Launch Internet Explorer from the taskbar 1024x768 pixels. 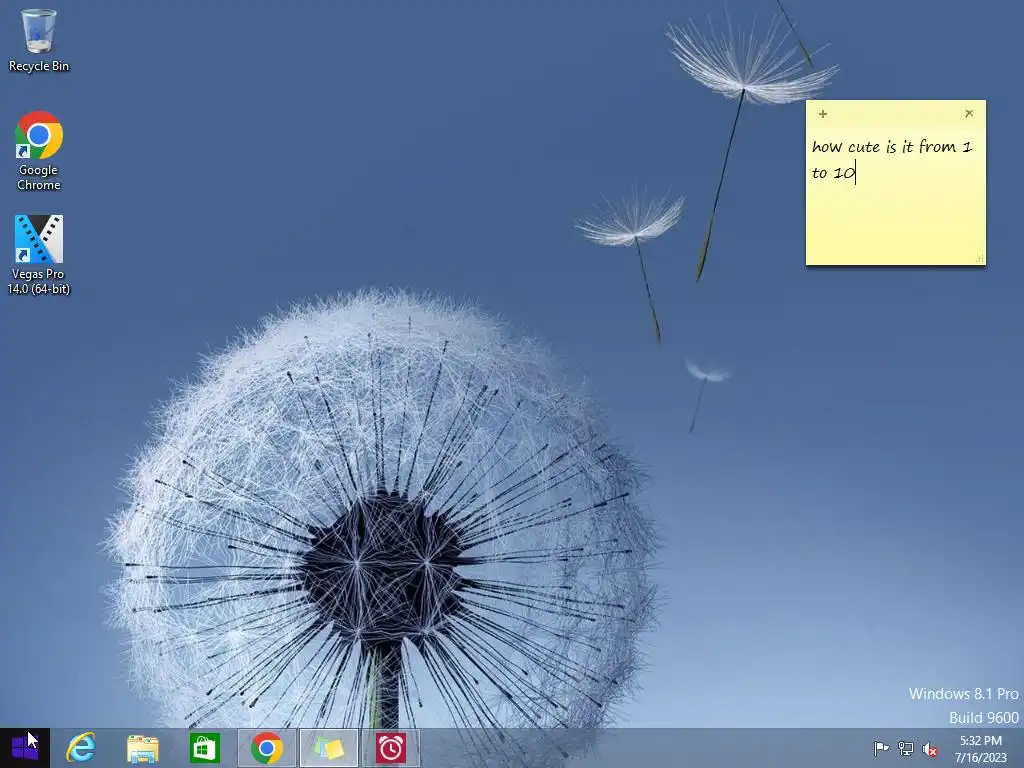point(81,748)
